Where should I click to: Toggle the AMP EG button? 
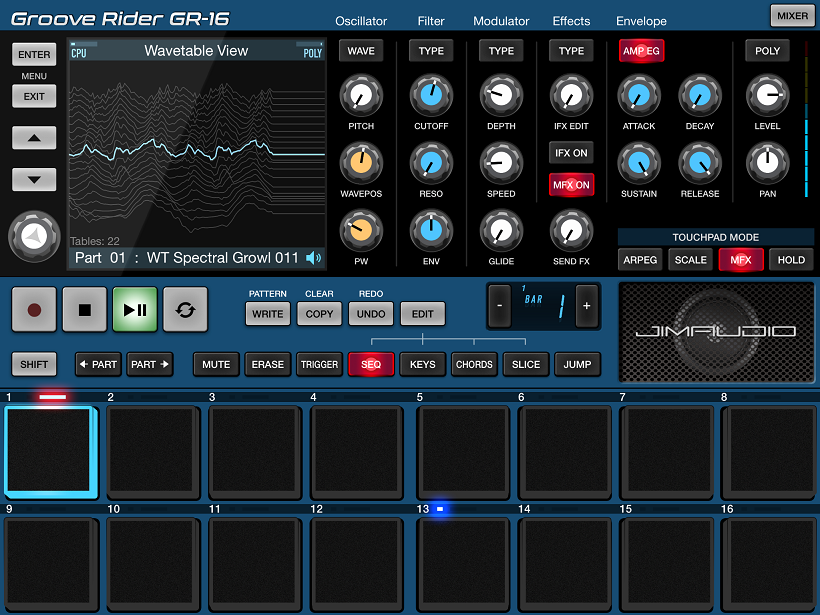coord(641,51)
